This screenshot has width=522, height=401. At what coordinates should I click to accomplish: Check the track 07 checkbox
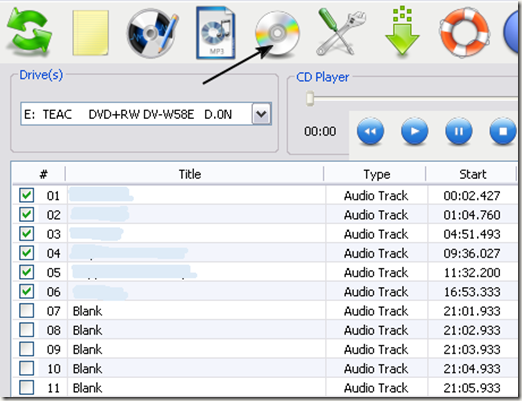26,311
